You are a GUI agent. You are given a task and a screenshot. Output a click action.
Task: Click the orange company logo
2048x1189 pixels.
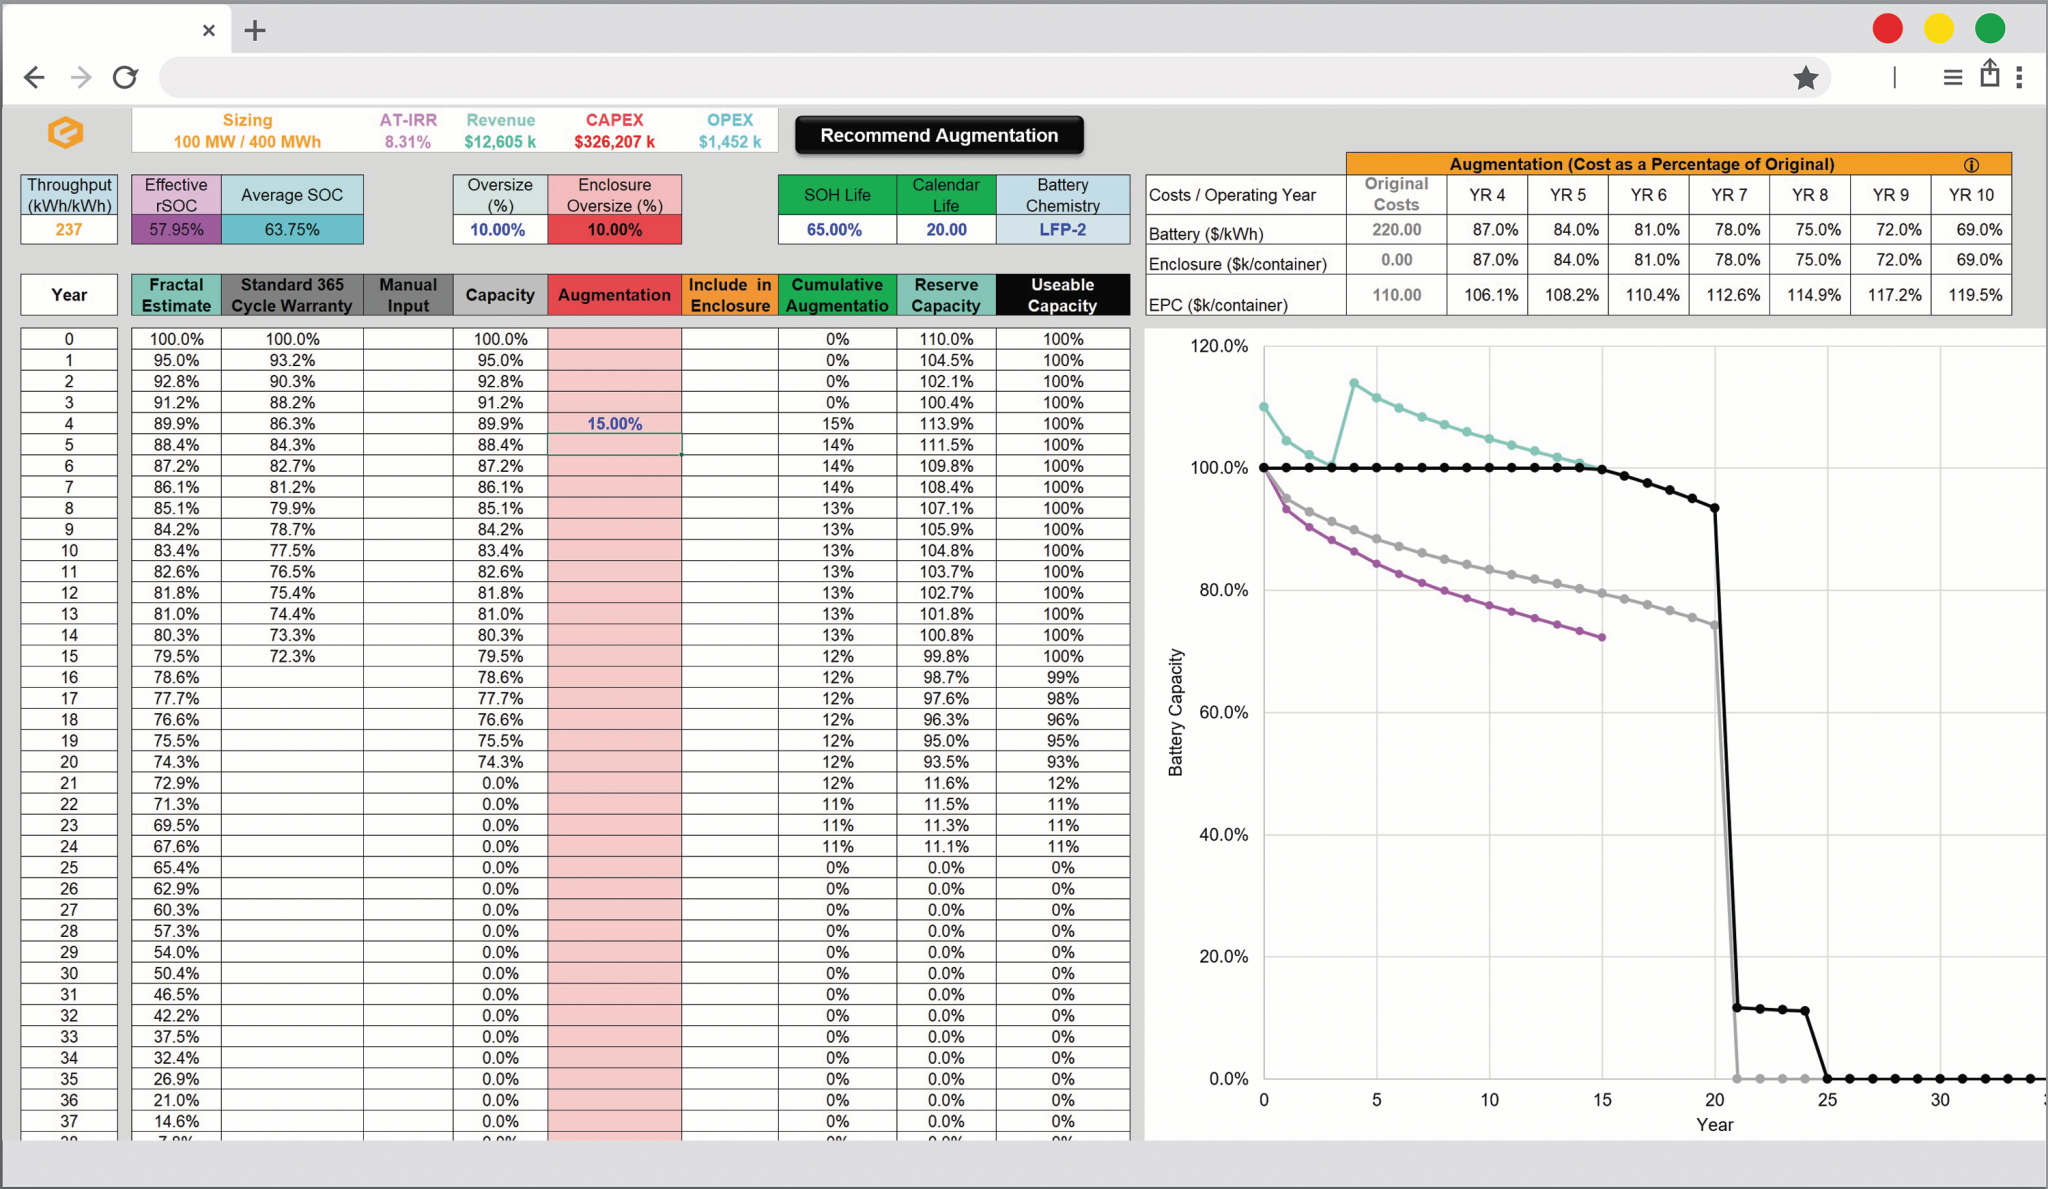pos(66,131)
